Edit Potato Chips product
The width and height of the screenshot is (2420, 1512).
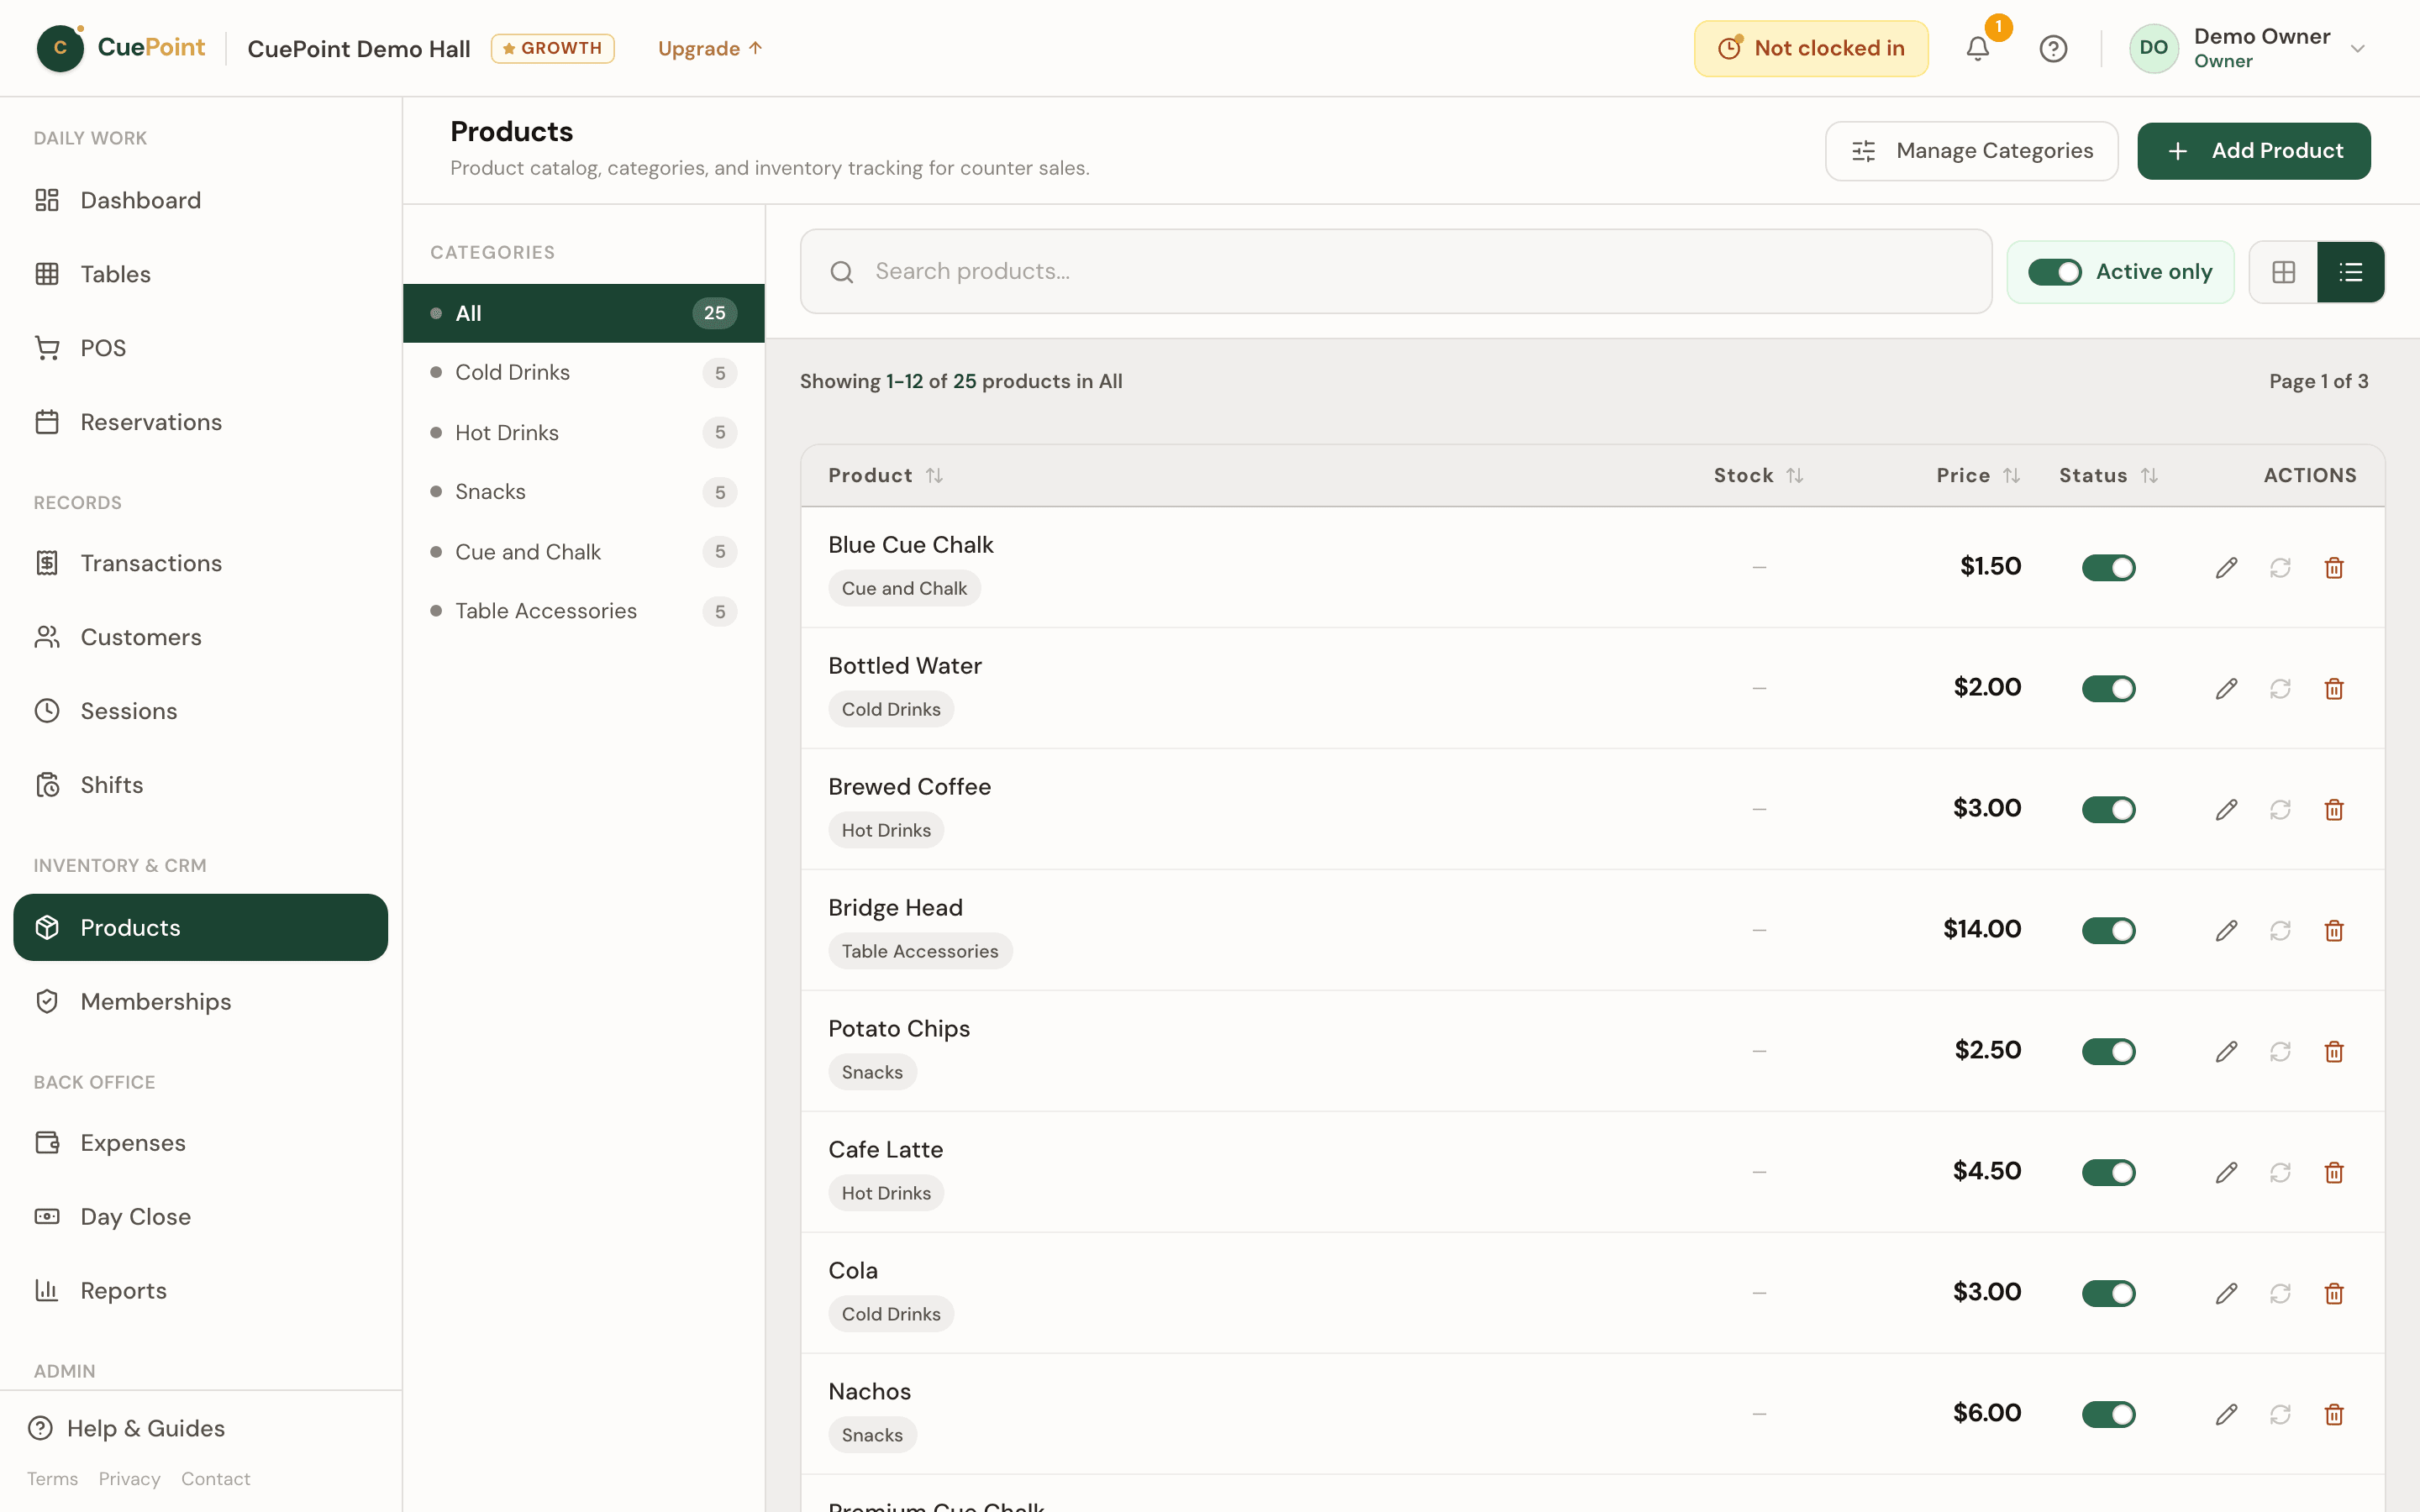click(x=2226, y=1052)
